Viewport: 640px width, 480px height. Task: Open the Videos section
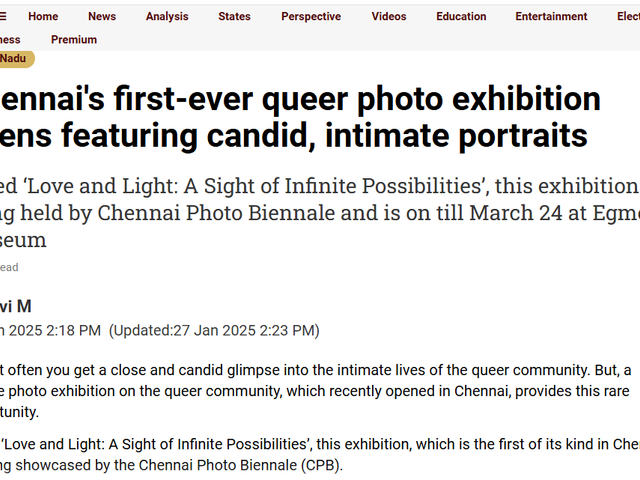pyautogui.click(x=389, y=17)
